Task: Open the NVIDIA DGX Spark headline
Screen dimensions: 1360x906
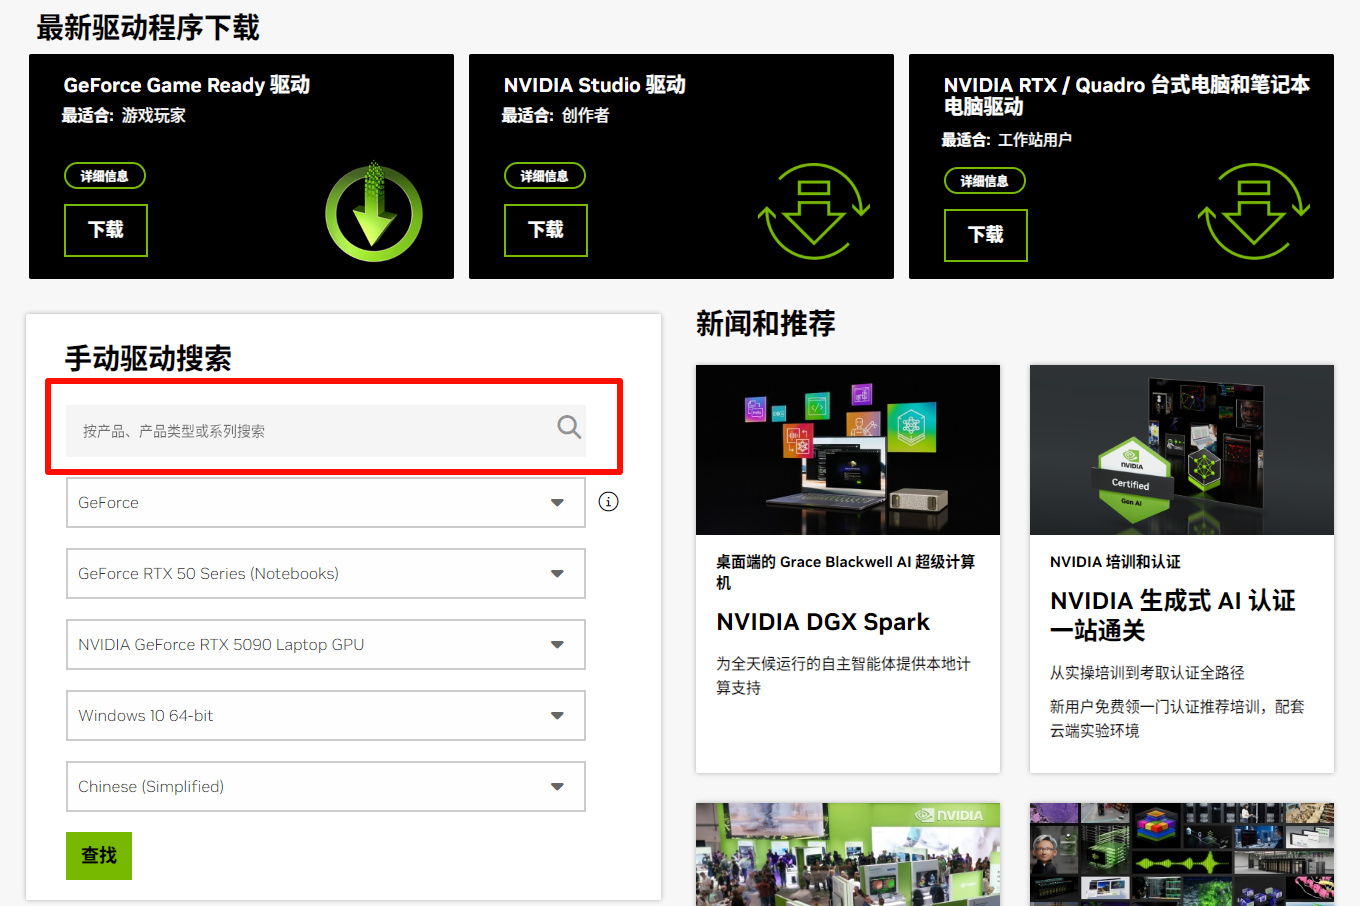Action: click(x=823, y=622)
